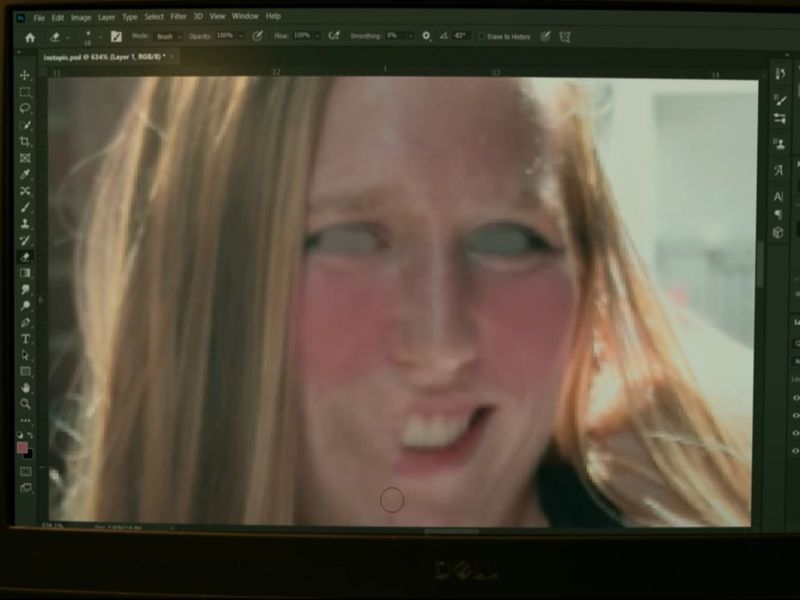Toggle the brush settings panel button
The width and height of the screenshot is (800, 600).
(x=116, y=37)
